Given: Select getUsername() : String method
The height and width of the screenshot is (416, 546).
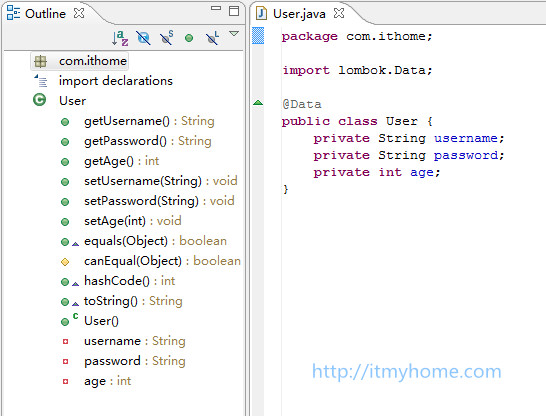Looking at the screenshot, I should tap(149, 121).
